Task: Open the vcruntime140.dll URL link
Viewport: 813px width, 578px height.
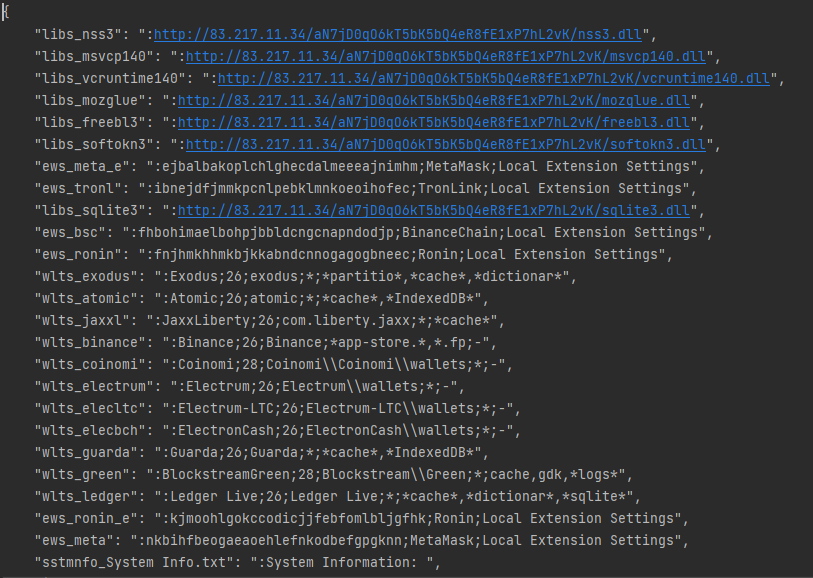Action: (x=494, y=78)
